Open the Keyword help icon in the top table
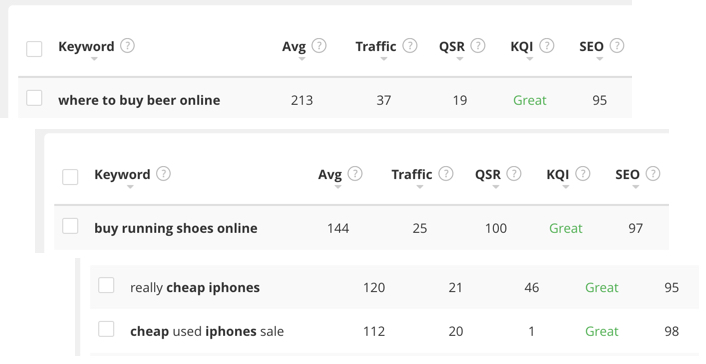This screenshot has height=364, width=706. pyautogui.click(x=127, y=46)
